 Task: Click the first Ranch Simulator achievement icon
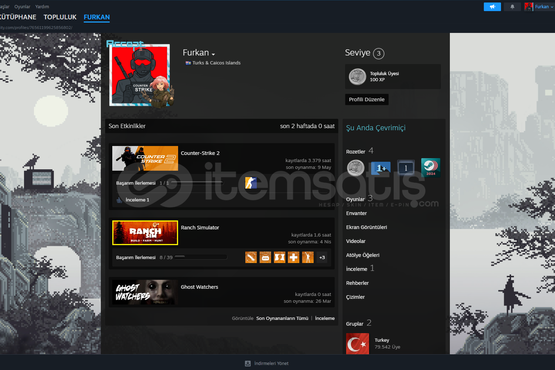click(x=251, y=257)
